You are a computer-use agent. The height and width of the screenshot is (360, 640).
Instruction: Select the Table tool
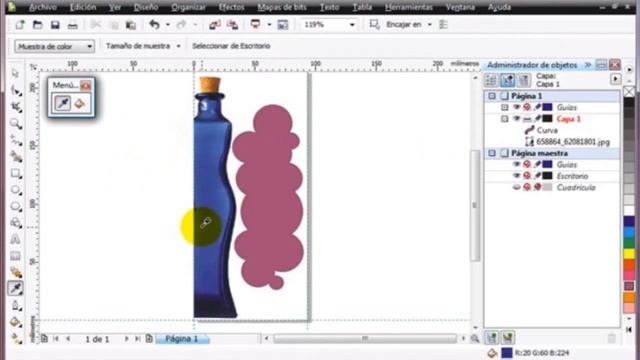(x=16, y=256)
